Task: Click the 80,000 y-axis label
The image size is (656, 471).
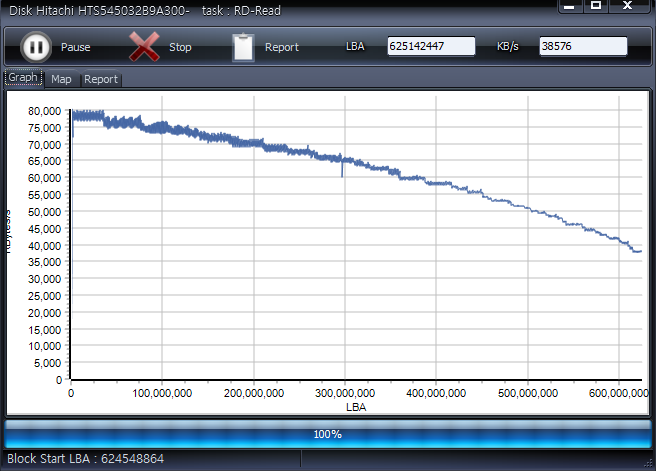Action: [44, 111]
